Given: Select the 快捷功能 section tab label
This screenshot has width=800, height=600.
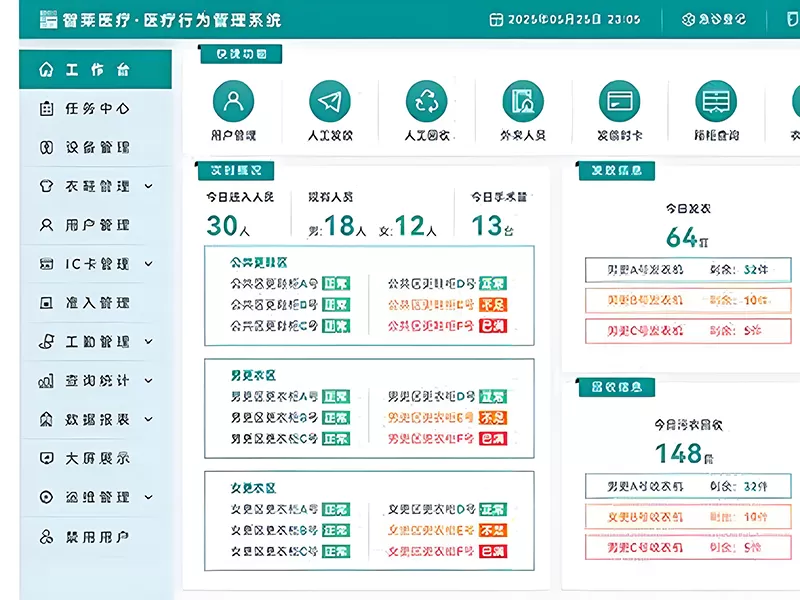Looking at the screenshot, I should pos(241,54).
